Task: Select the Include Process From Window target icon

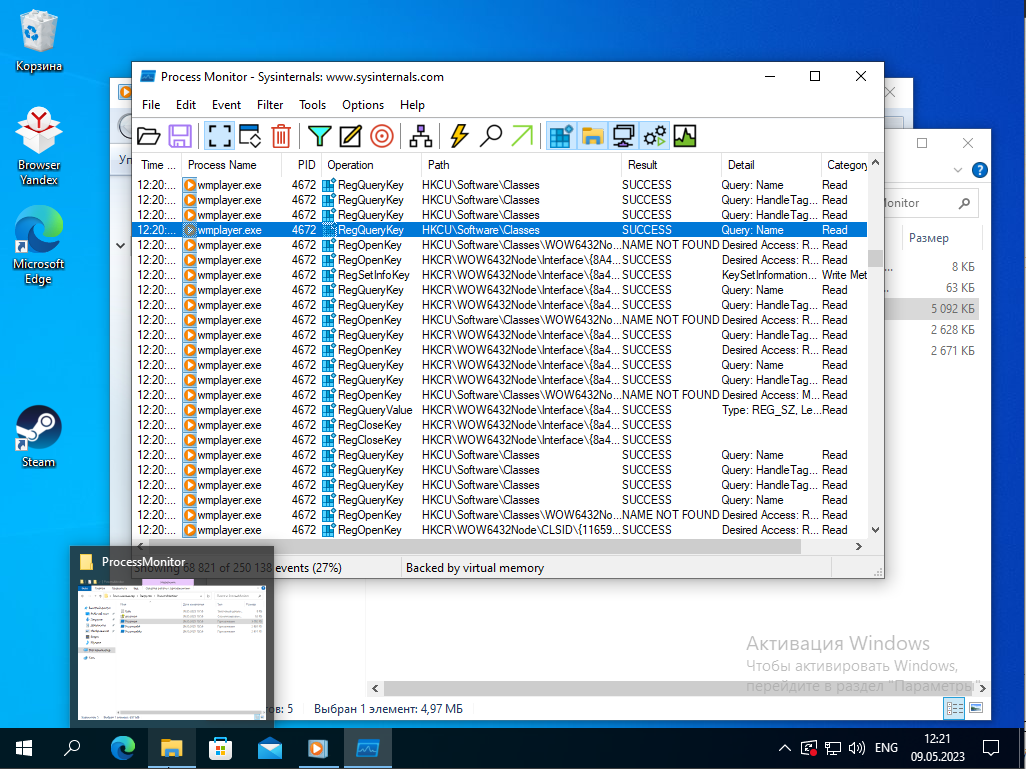Action: click(x=381, y=136)
